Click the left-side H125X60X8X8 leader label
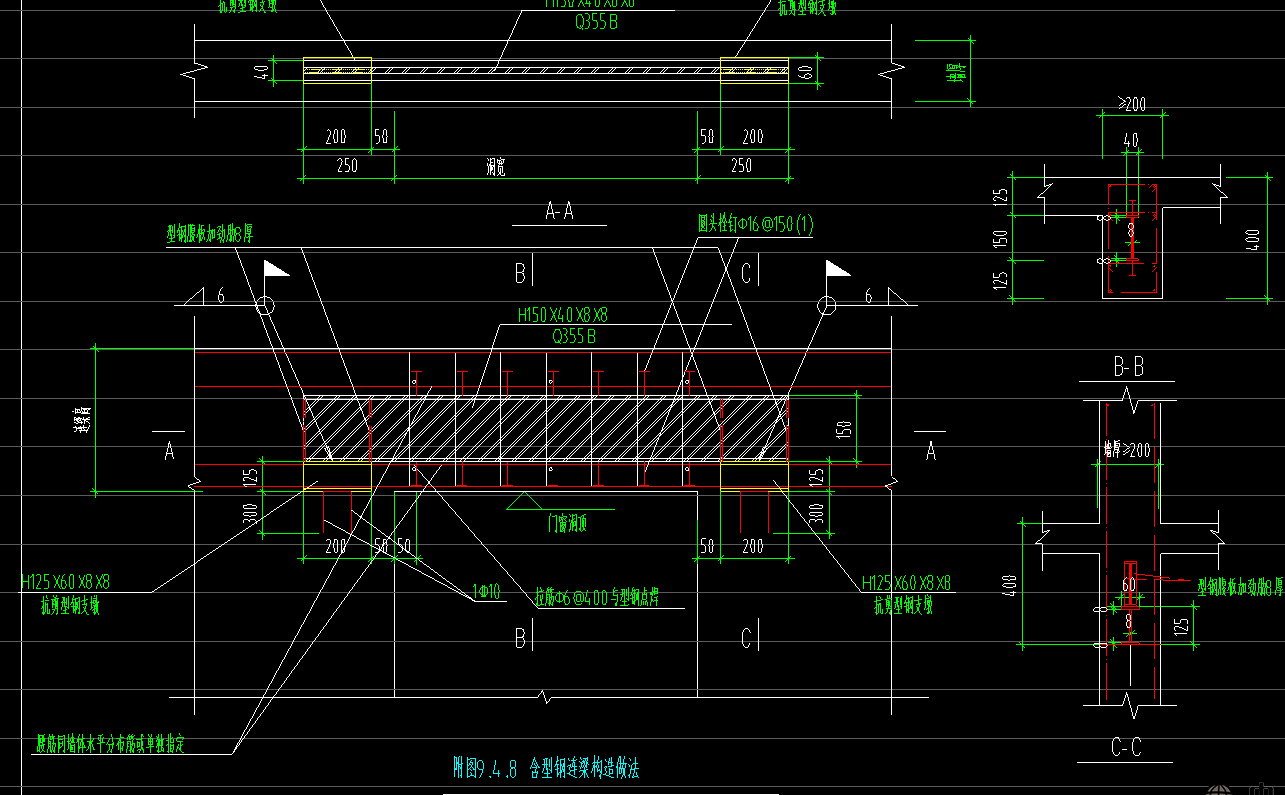 click(x=65, y=581)
